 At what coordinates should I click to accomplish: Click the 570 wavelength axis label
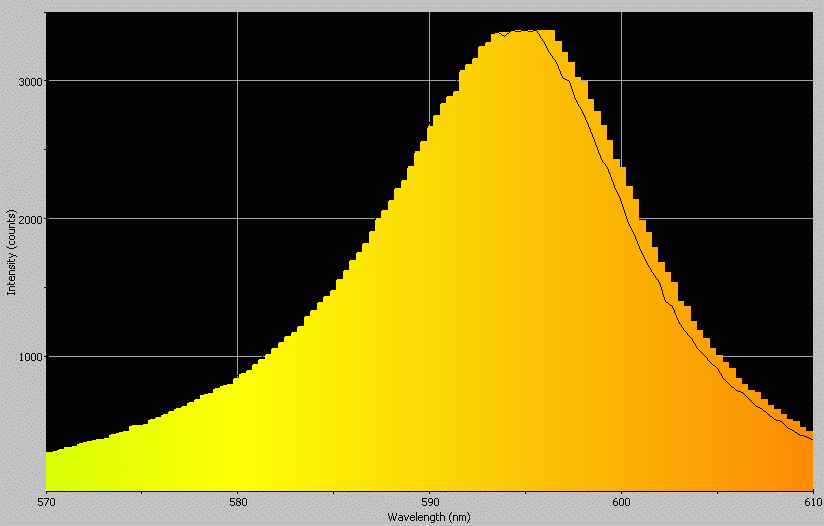[x=47, y=502]
